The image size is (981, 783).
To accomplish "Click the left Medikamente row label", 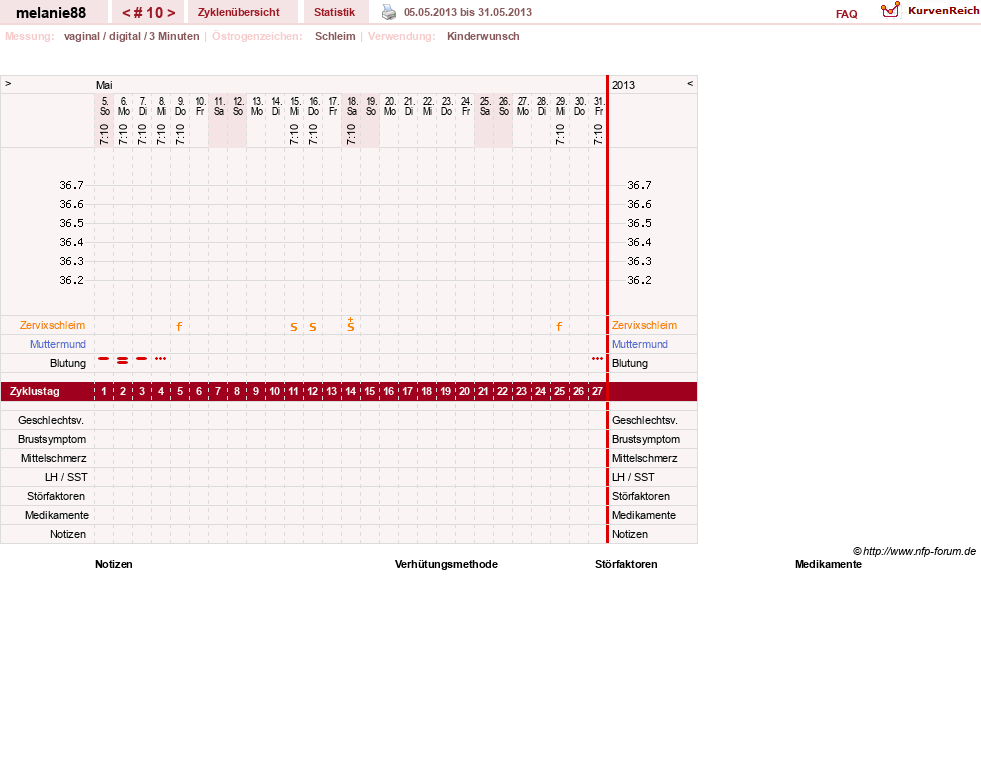I will point(57,515).
